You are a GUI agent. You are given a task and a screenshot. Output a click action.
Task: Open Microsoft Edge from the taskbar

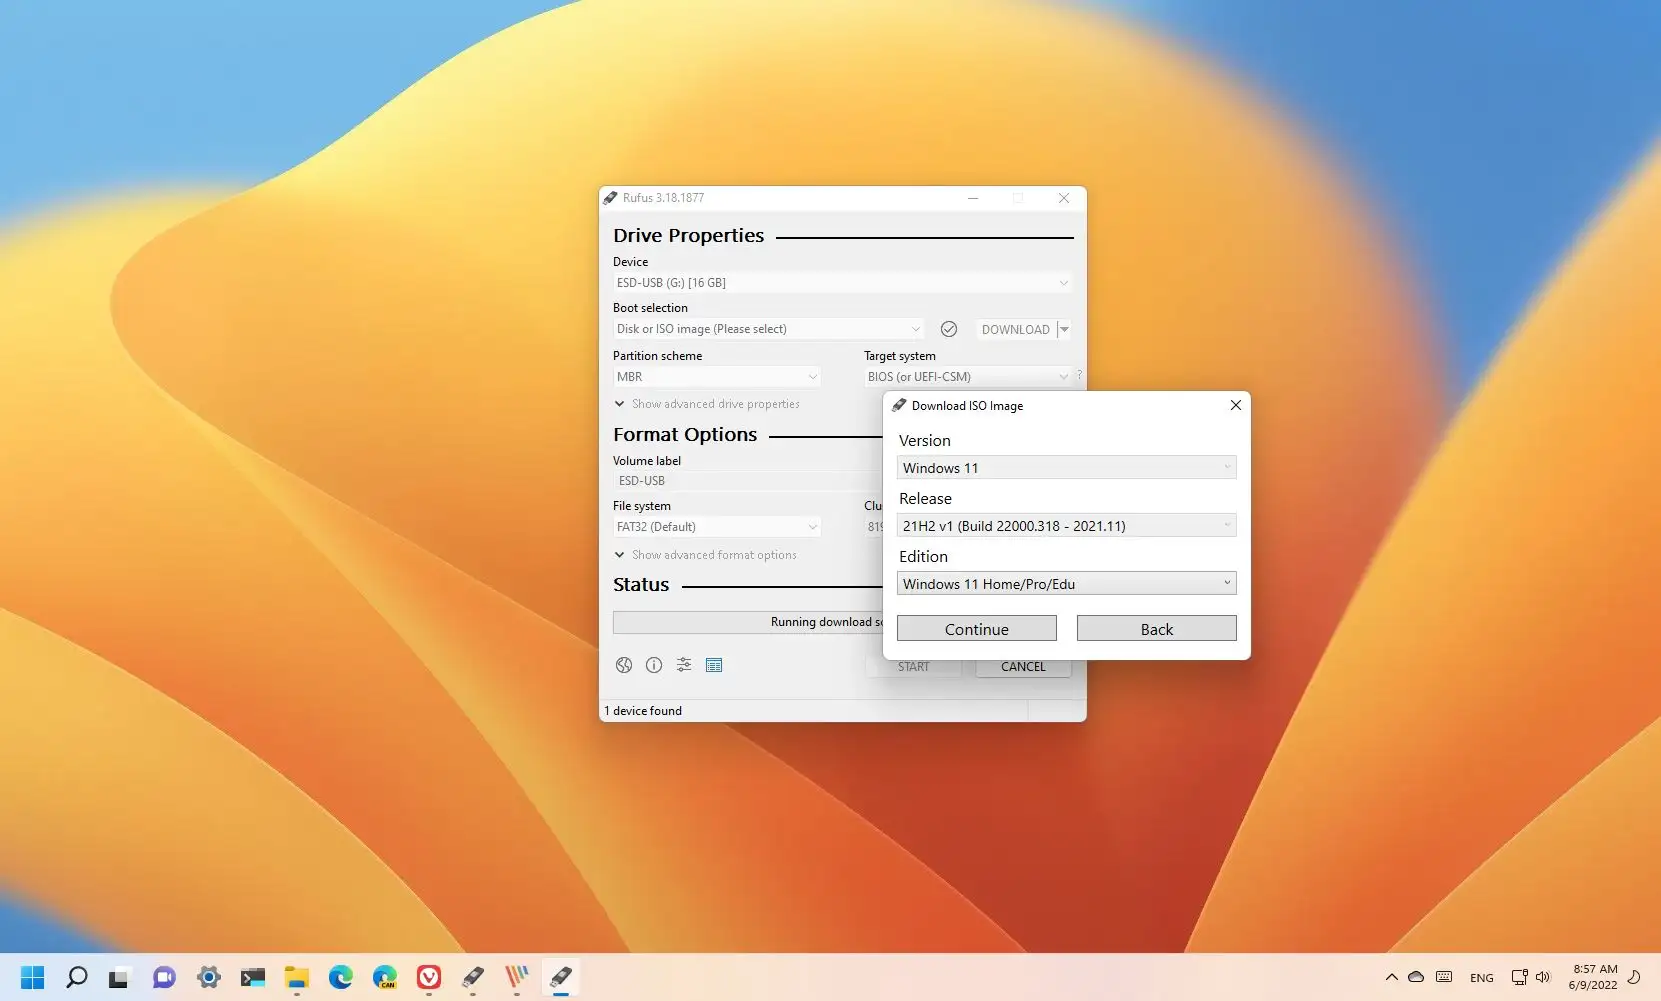click(341, 977)
